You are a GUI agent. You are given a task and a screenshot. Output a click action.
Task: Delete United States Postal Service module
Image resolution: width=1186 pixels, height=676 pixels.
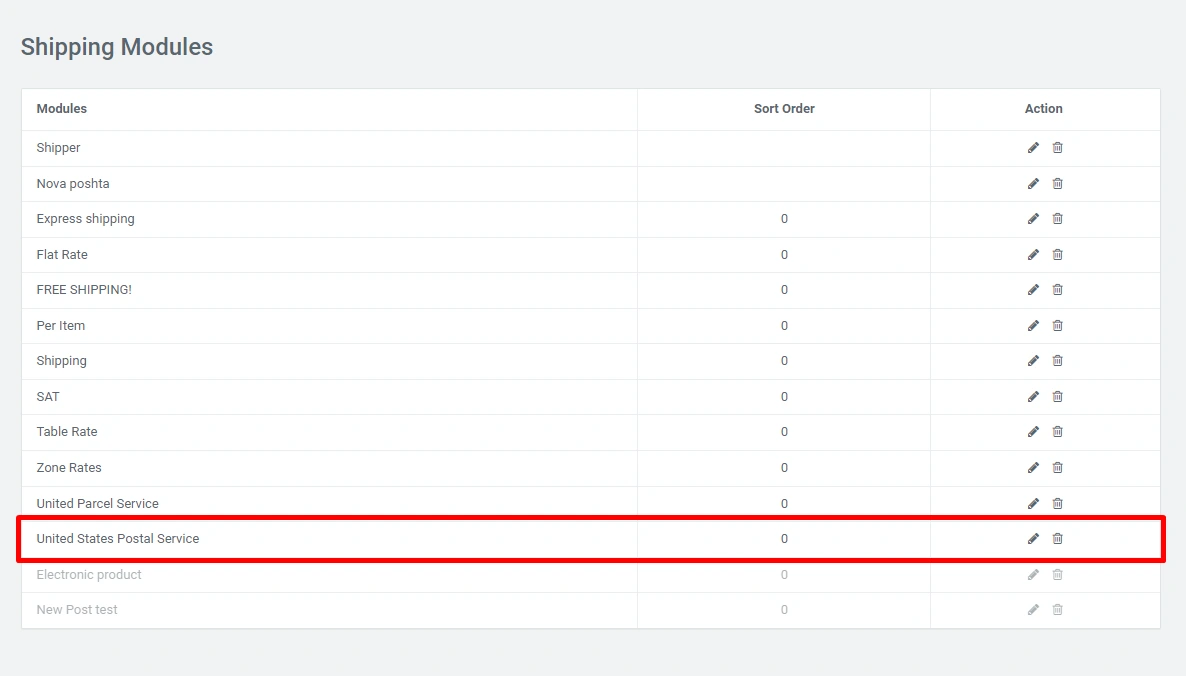(x=1057, y=539)
